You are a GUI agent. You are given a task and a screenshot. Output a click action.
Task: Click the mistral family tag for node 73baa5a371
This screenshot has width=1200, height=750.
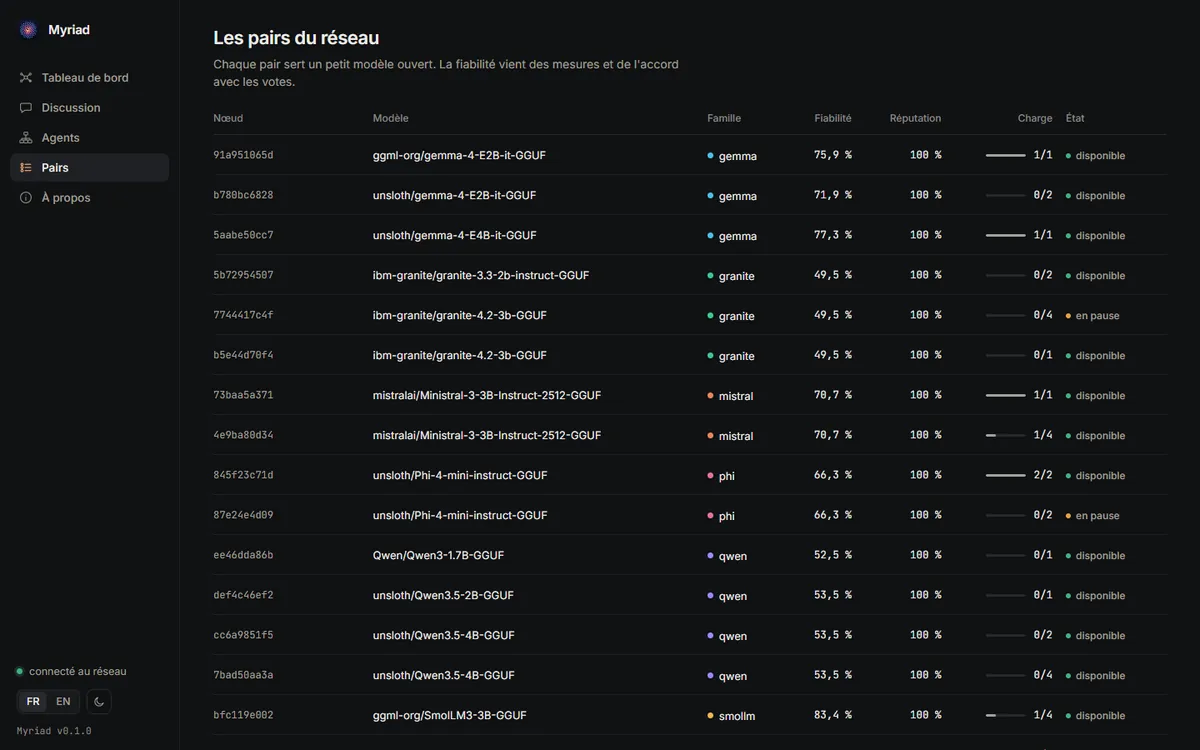(x=730, y=396)
